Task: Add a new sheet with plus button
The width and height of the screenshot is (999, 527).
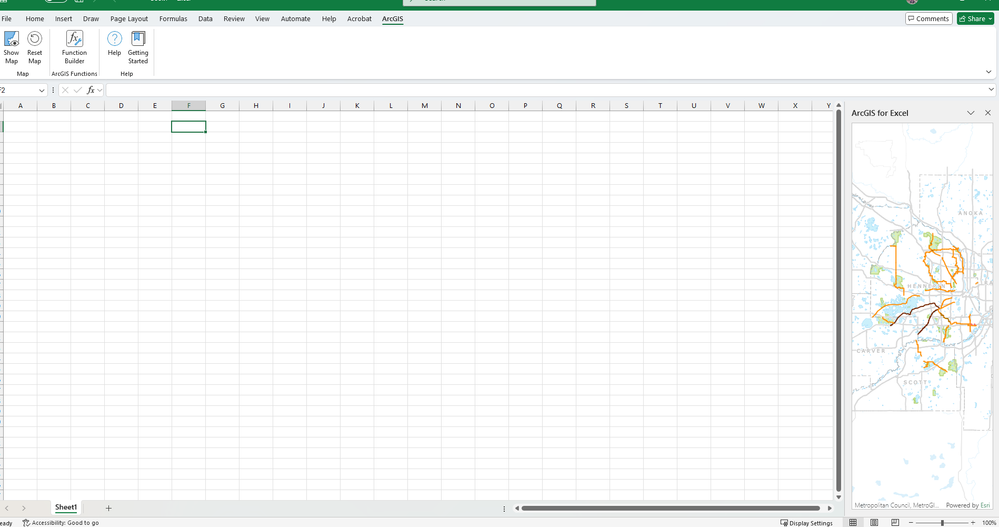Action: tap(108, 508)
